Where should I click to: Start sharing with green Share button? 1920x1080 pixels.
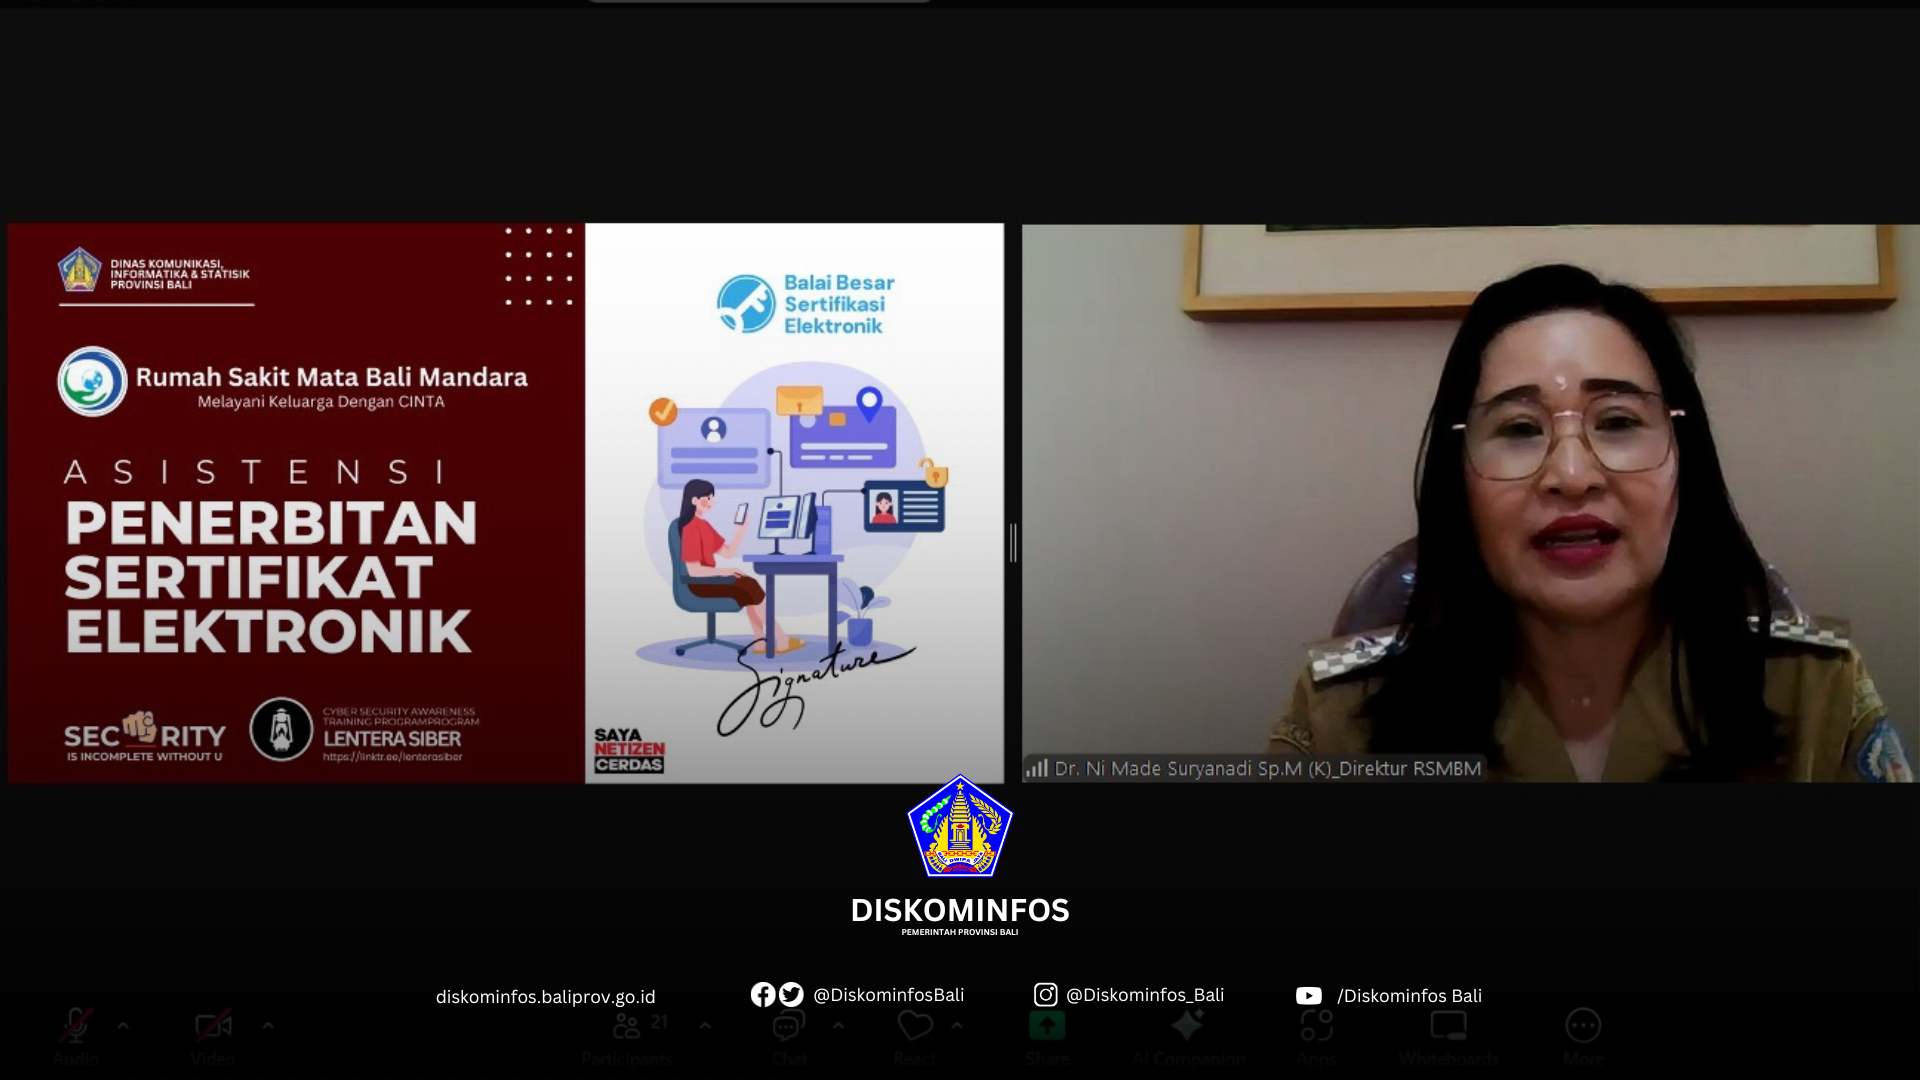[1047, 1036]
